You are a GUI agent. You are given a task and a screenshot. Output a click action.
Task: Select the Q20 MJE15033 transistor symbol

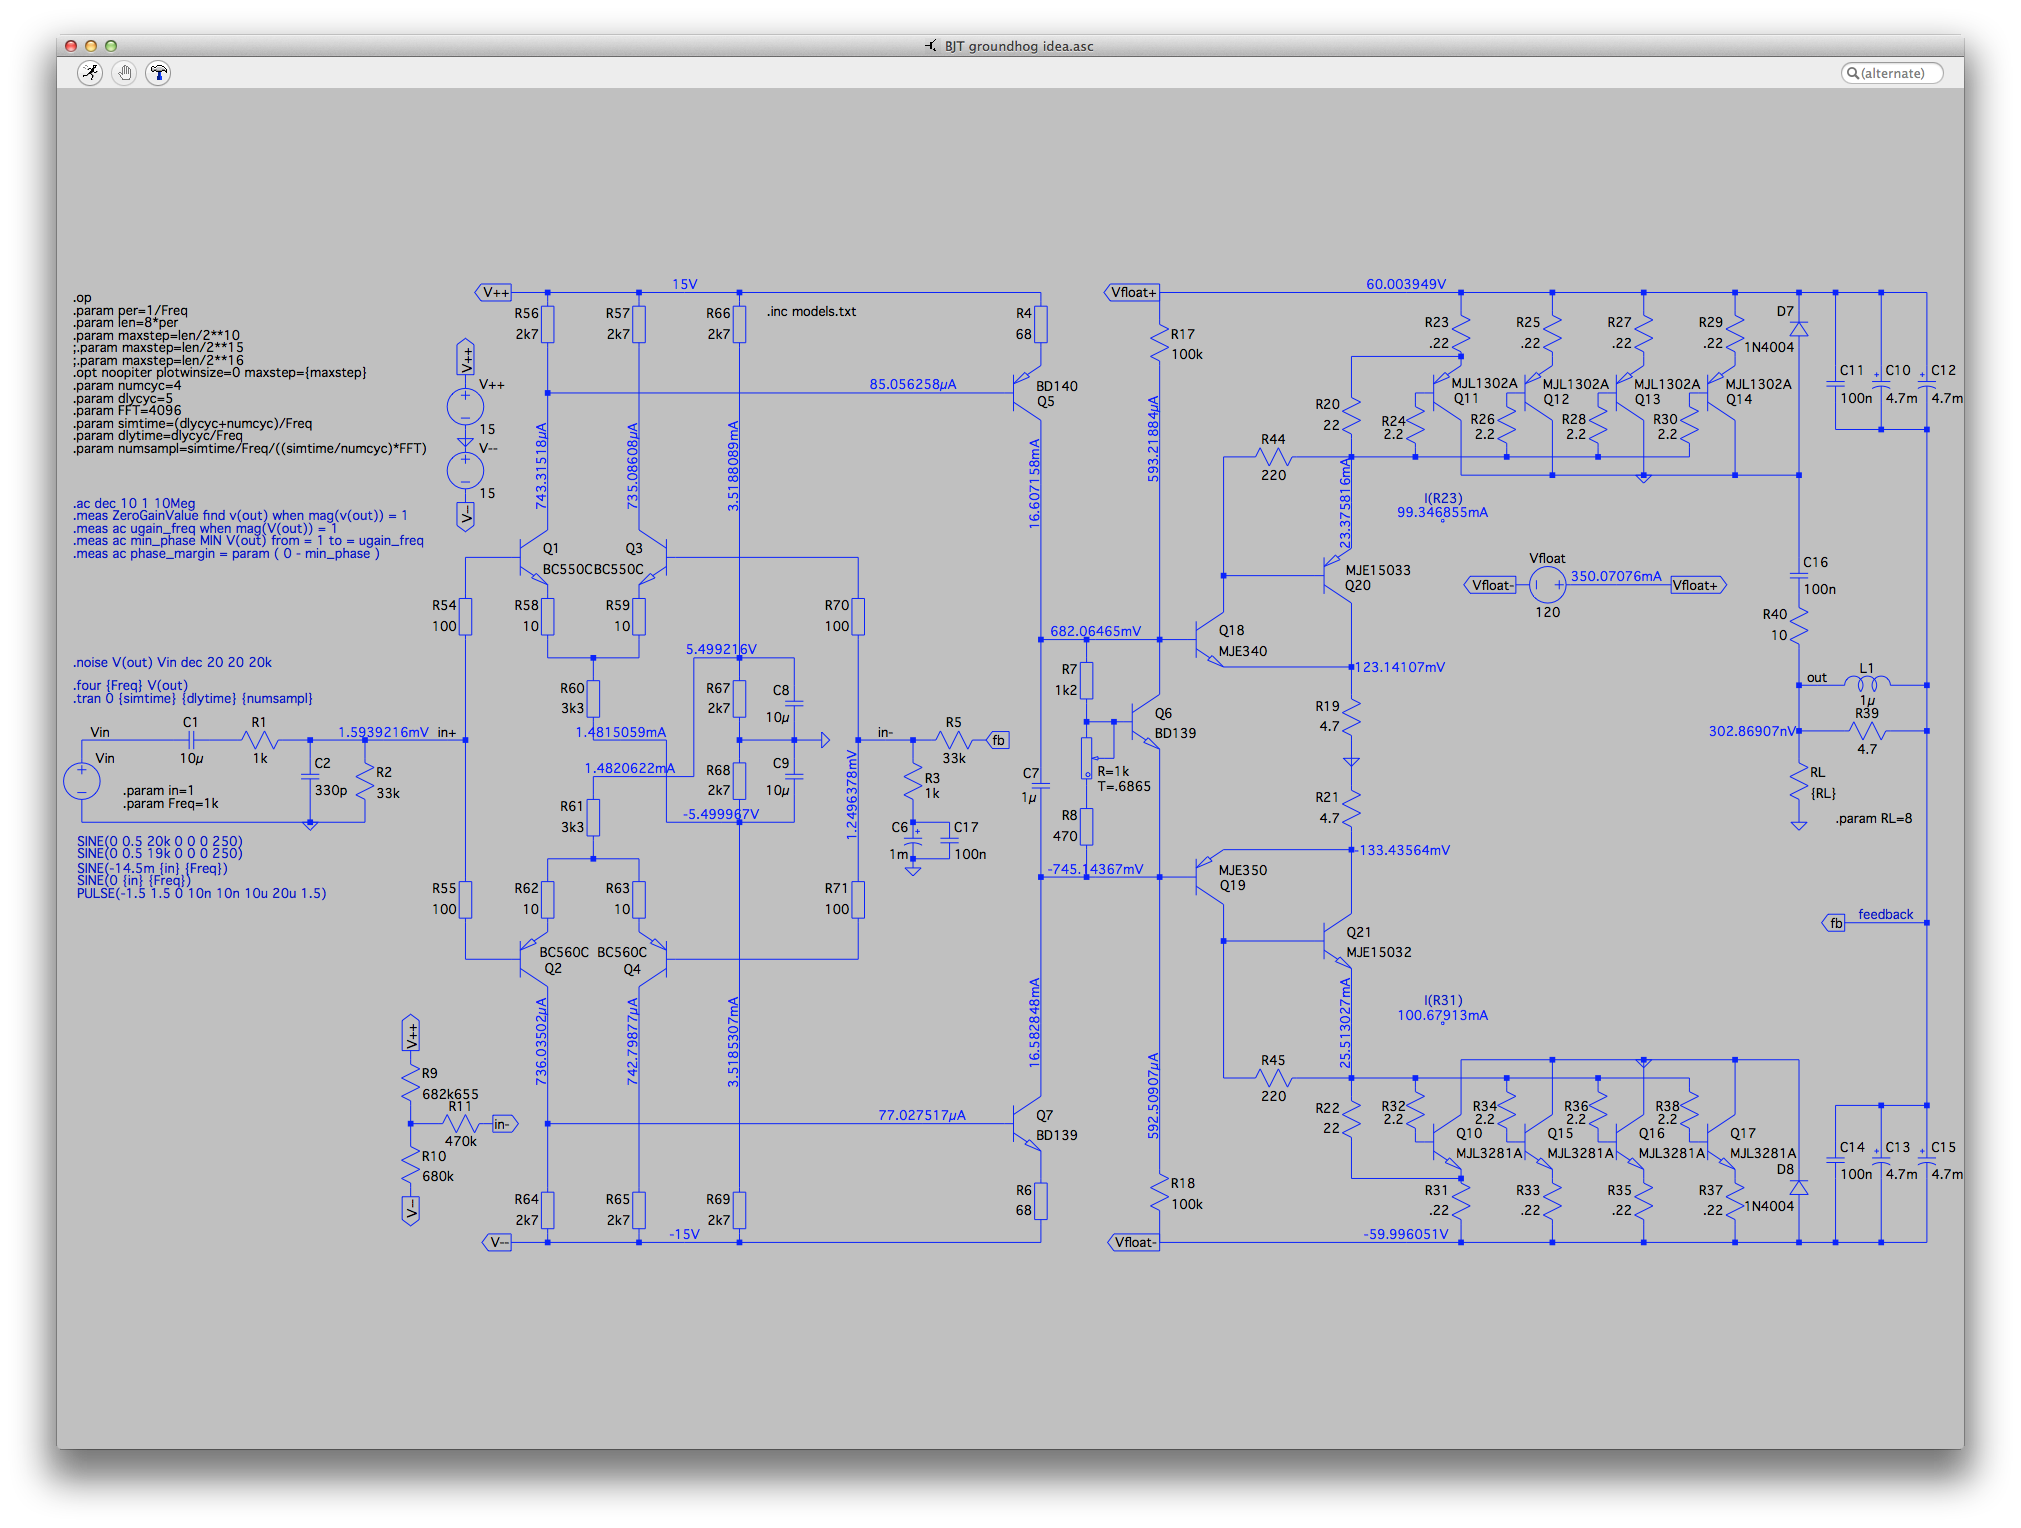(1338, 576)
